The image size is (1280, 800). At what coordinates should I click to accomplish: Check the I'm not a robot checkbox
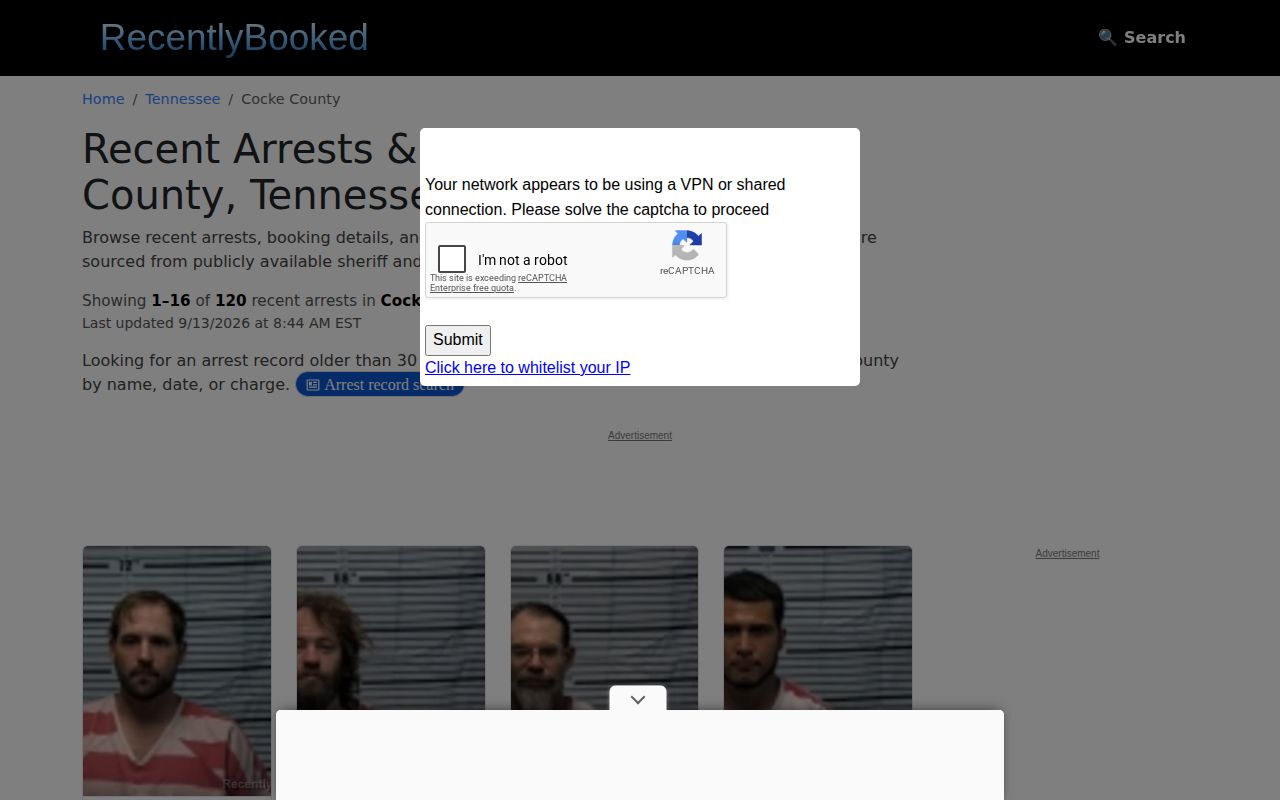pos(452,260)
